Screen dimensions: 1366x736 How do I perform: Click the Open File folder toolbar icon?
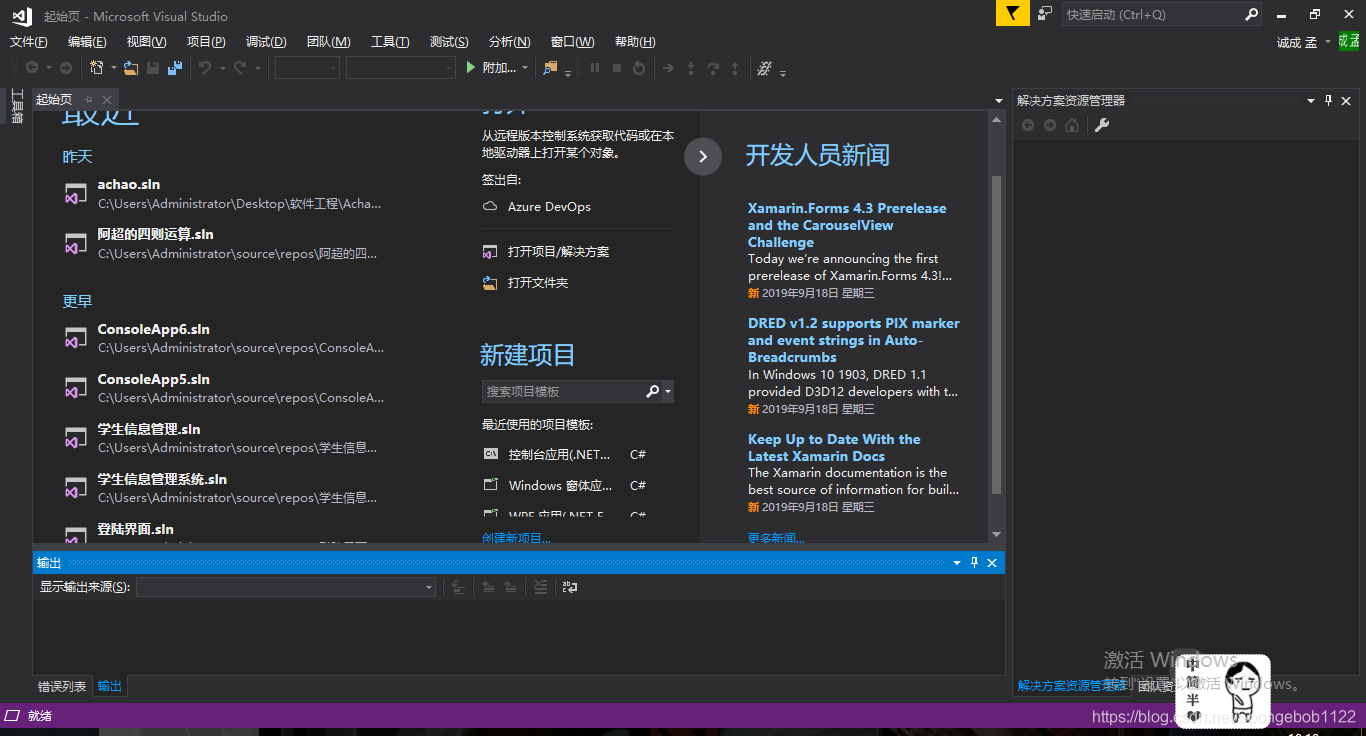(131, 68)
